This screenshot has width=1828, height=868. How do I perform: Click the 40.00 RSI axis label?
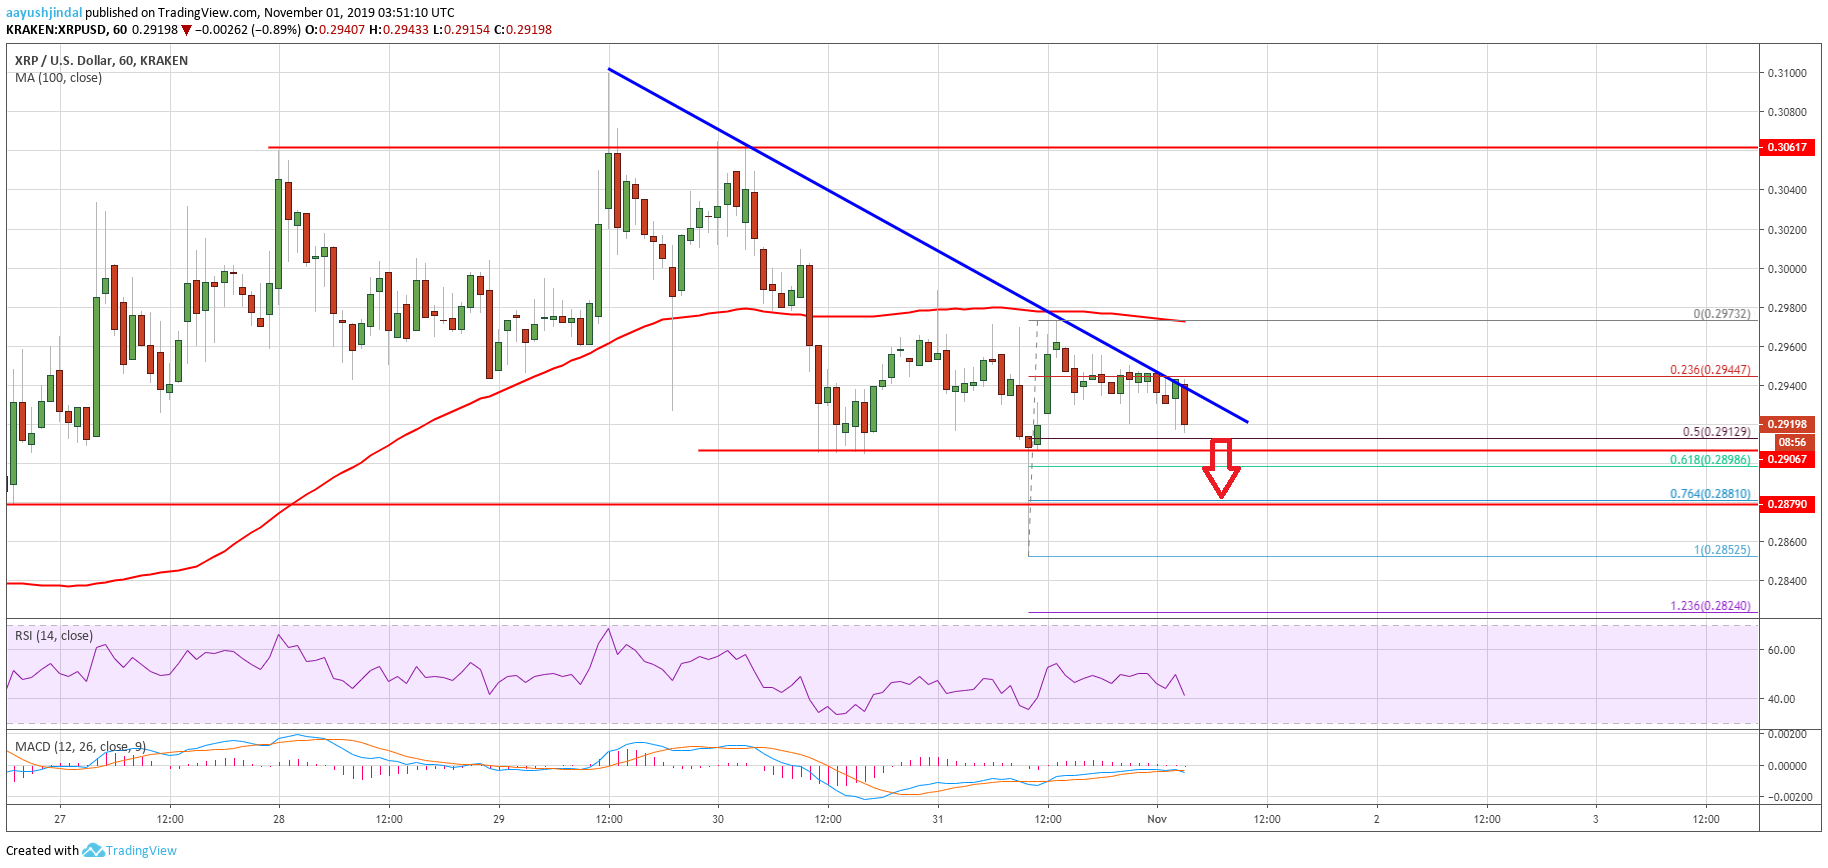(1781, 699)
